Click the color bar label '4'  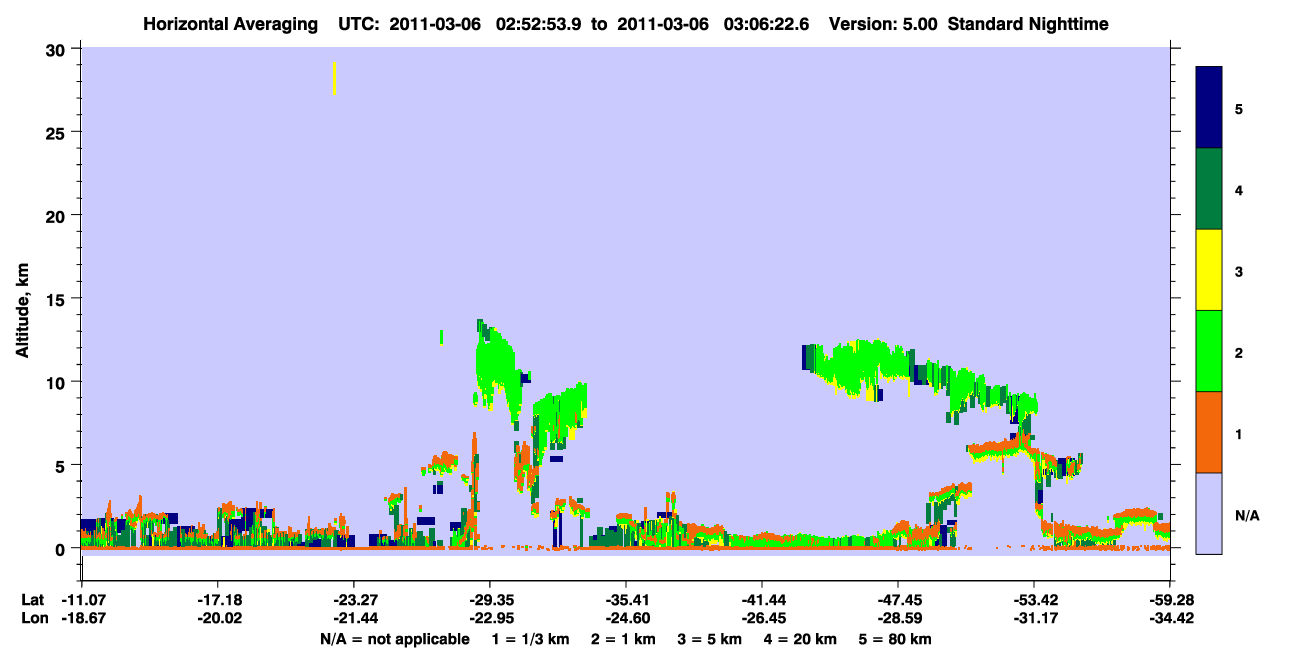(1239, 189)
